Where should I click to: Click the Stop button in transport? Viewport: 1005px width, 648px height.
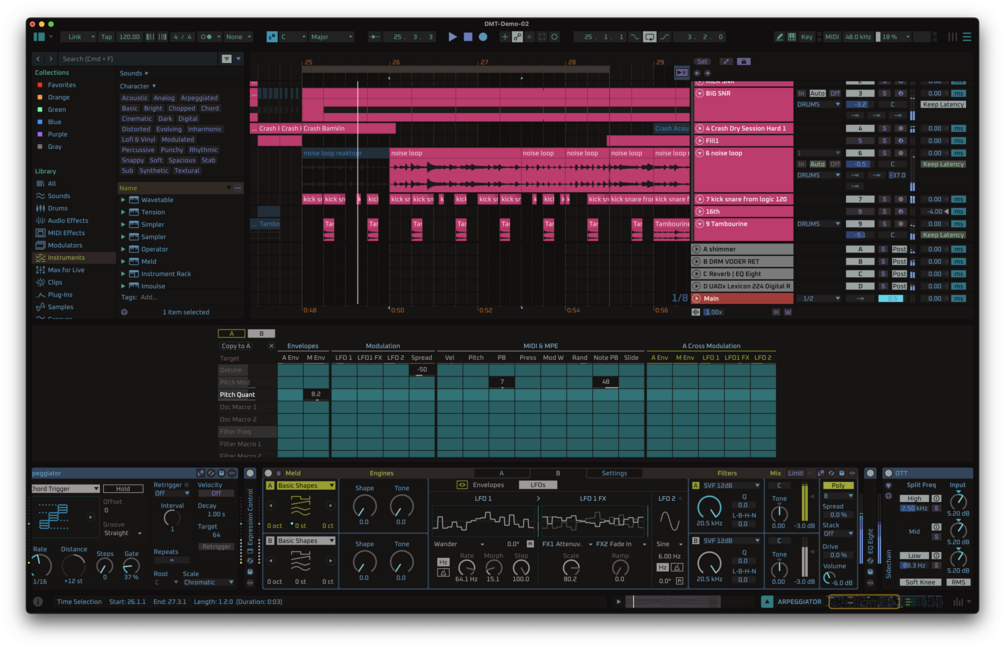click(468, 37)
